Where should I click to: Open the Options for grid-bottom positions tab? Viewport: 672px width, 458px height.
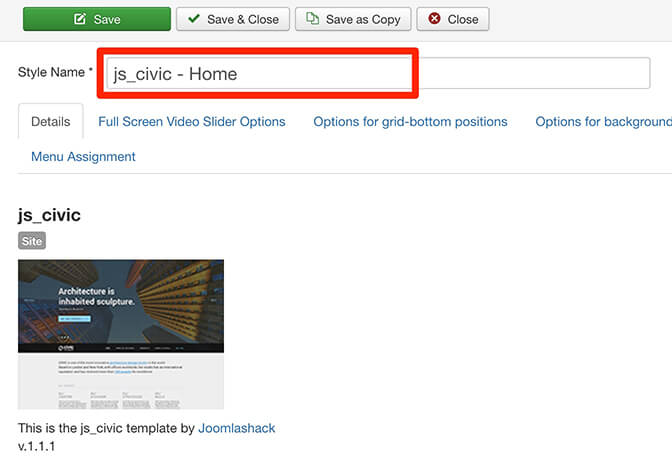pos(410,122)
